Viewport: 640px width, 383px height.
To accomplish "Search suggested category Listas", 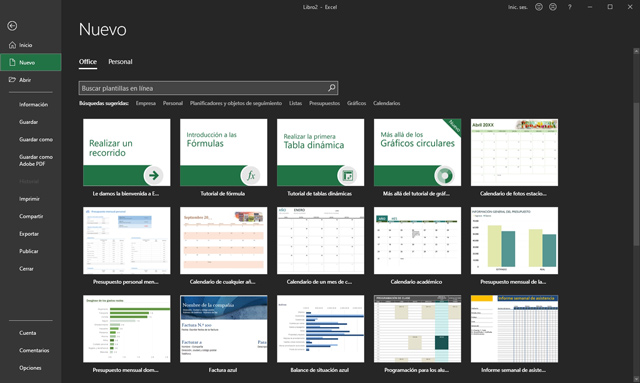I will (296, 103).
